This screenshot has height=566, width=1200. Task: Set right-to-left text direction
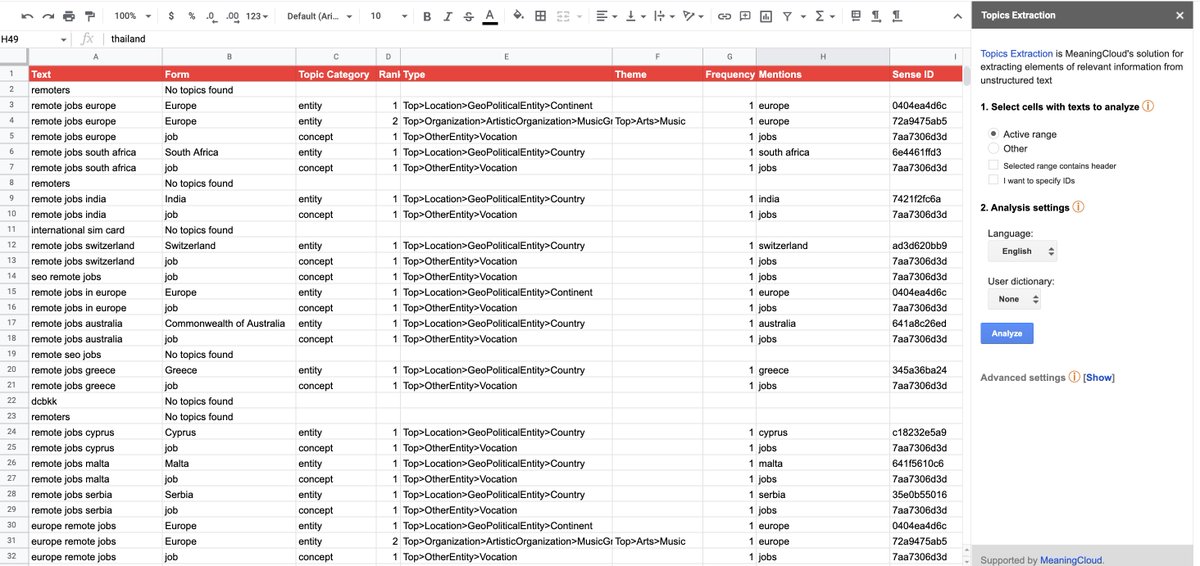[x=897, y=16]
